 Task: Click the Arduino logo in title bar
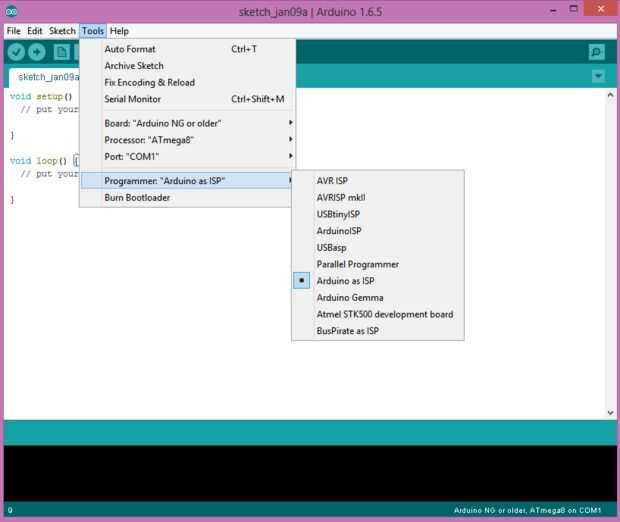11,11
